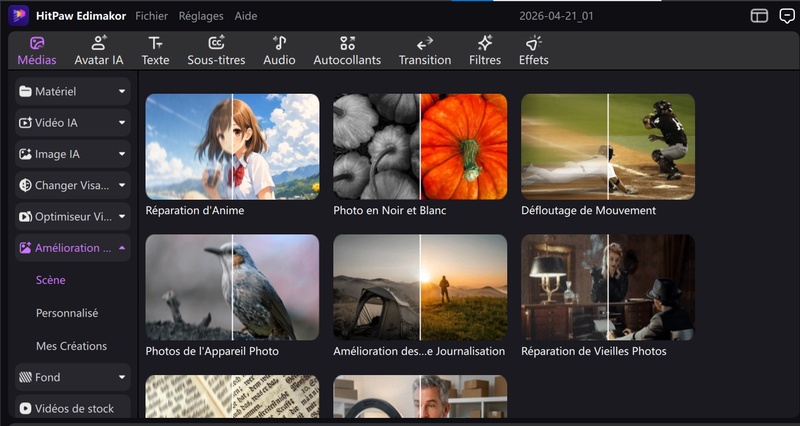Open Mes Créations sub-item
The width and height of the screenshot is (800, 426).
(71, 346)
